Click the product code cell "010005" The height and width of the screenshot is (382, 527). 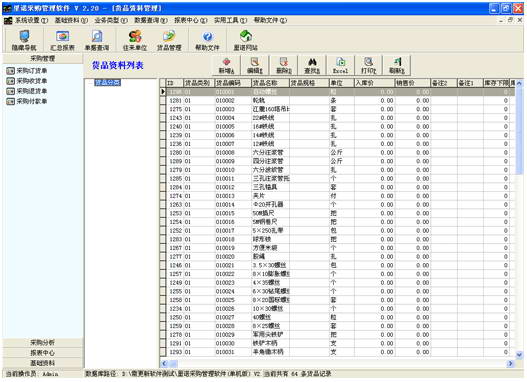(x=233, y=126)
